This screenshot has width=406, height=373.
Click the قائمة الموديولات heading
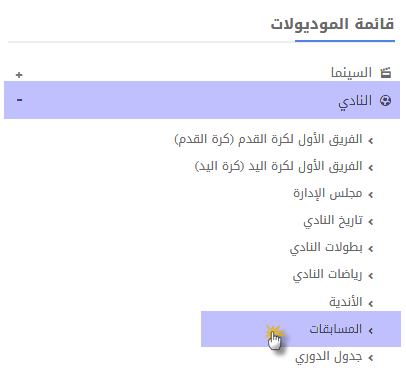[x=332, y=25]
